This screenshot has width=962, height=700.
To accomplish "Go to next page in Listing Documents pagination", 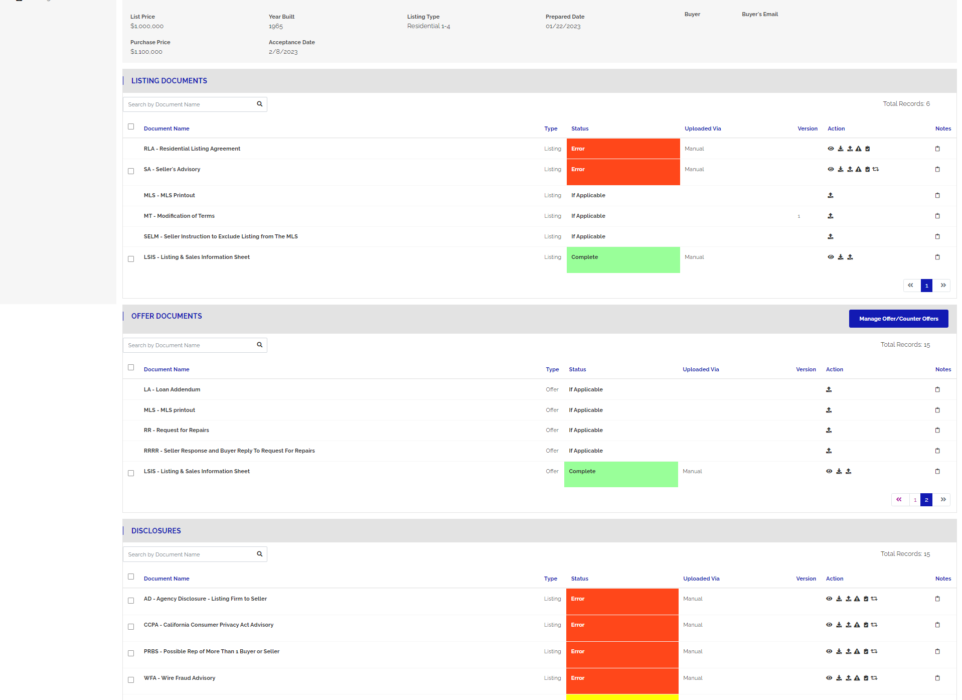I will click(942, 285).
